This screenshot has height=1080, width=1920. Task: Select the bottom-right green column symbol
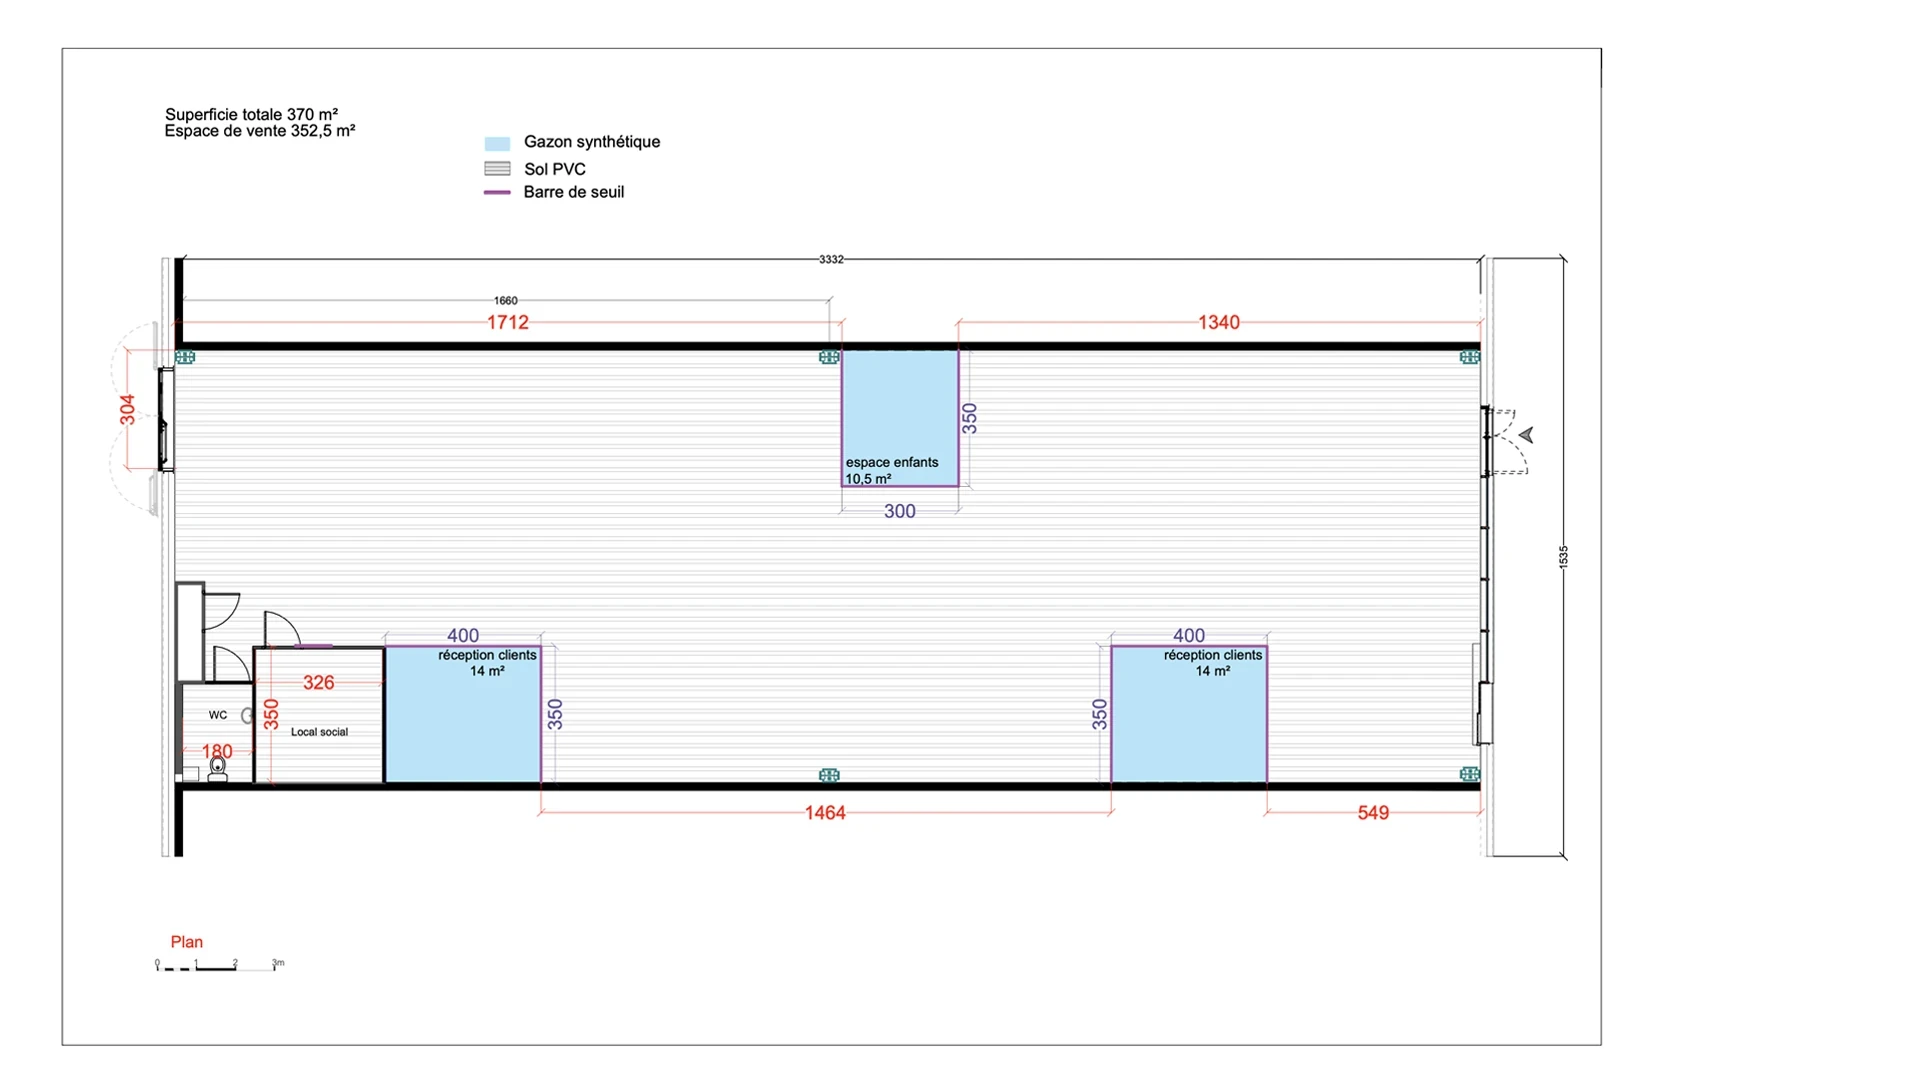pos(1469,774)
